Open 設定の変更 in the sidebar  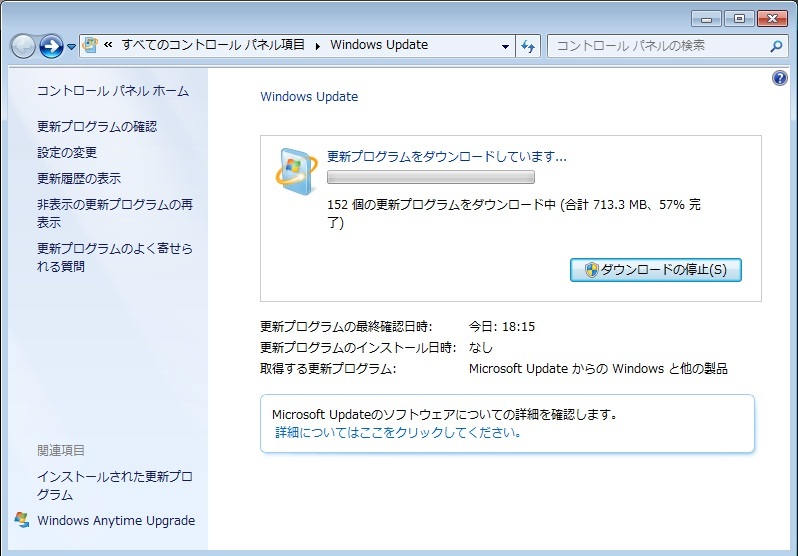[67, 152]
